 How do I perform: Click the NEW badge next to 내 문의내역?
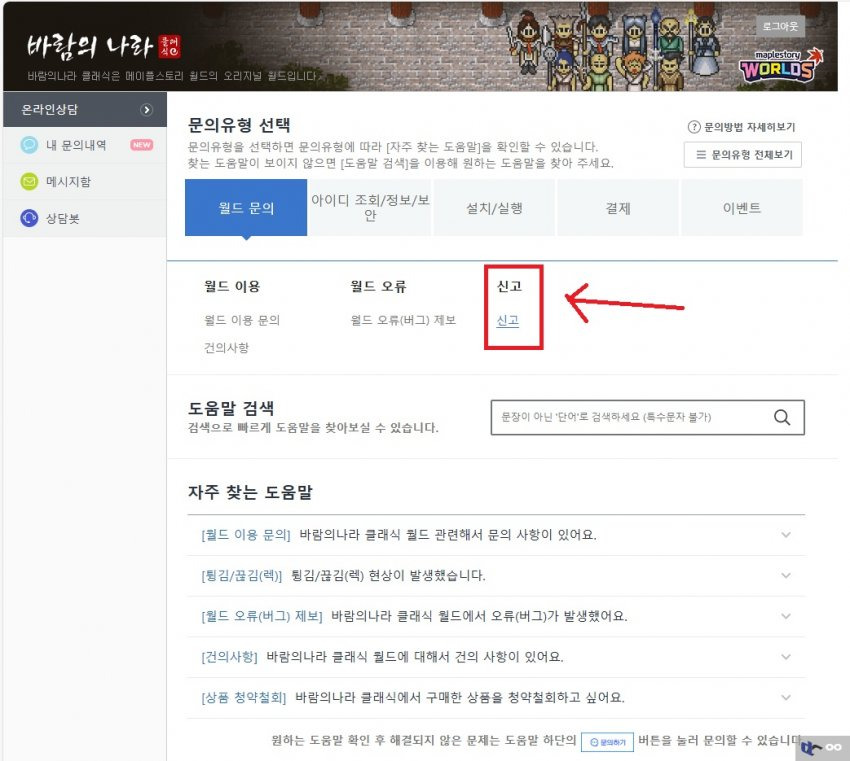coord(141,145)
